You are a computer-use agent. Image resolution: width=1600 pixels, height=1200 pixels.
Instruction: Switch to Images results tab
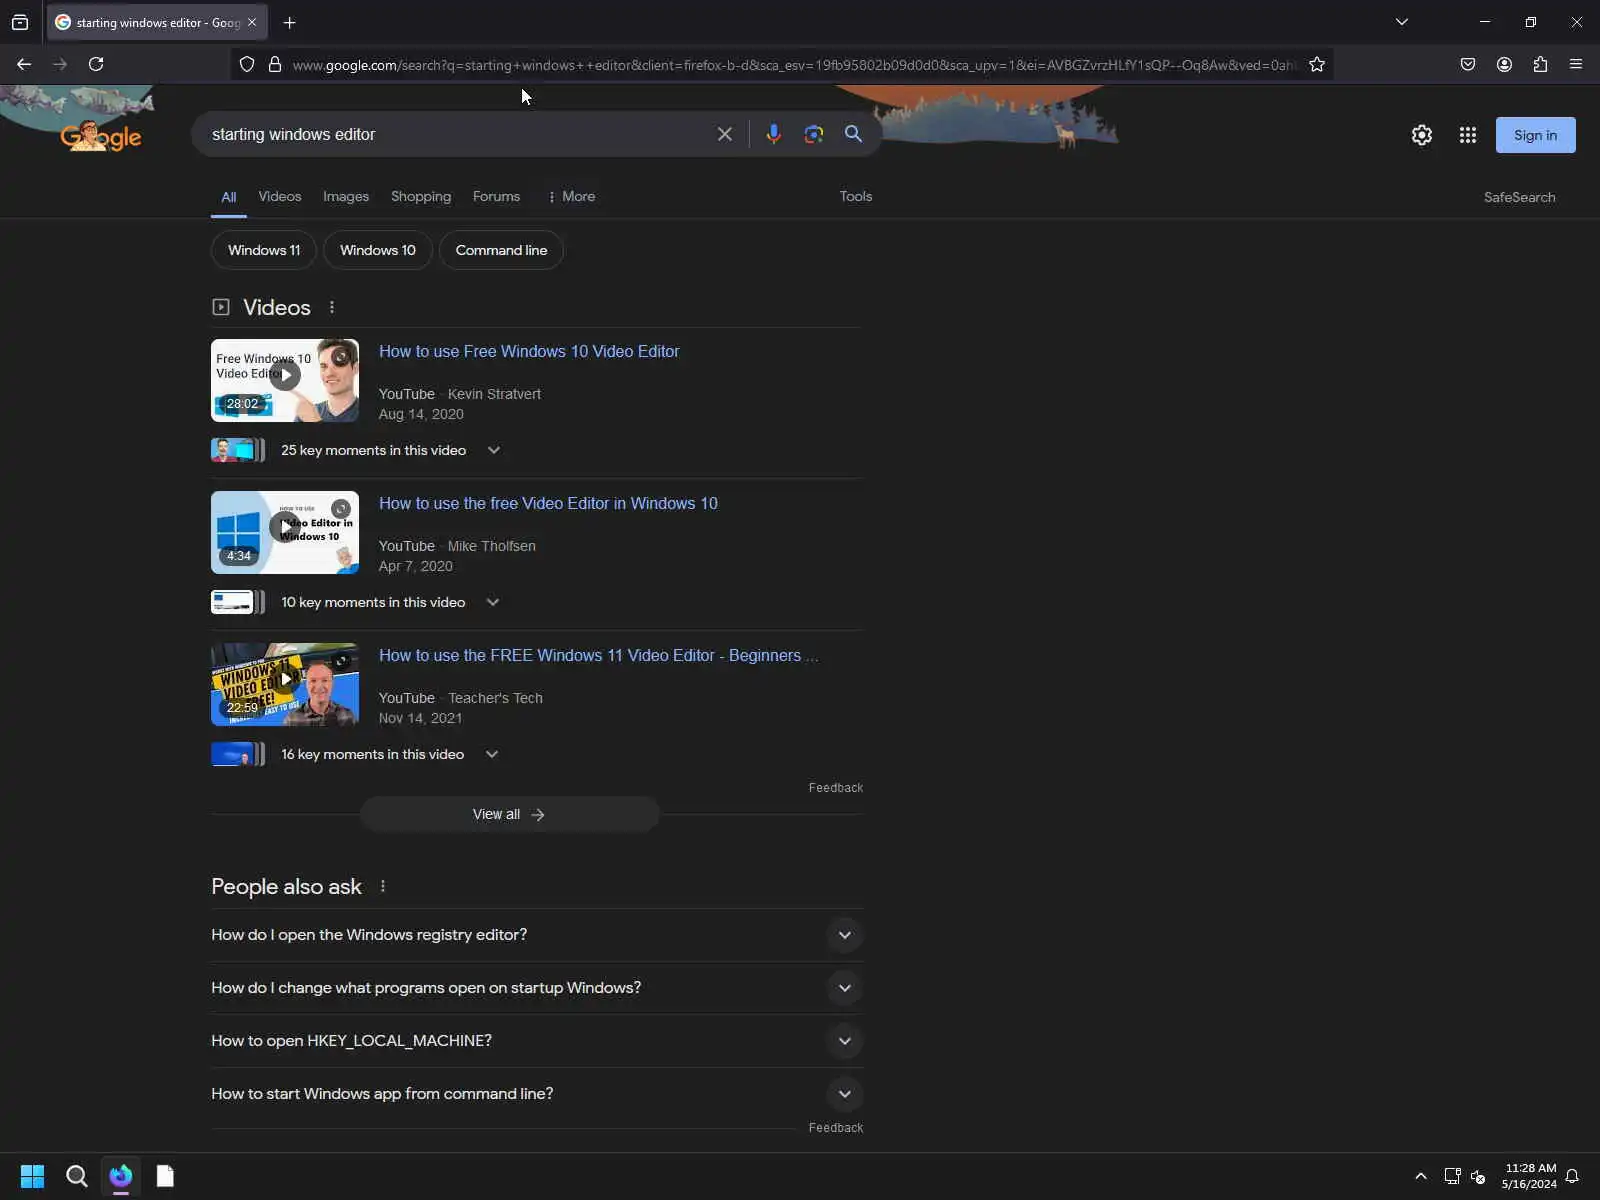tap(346, 196)
